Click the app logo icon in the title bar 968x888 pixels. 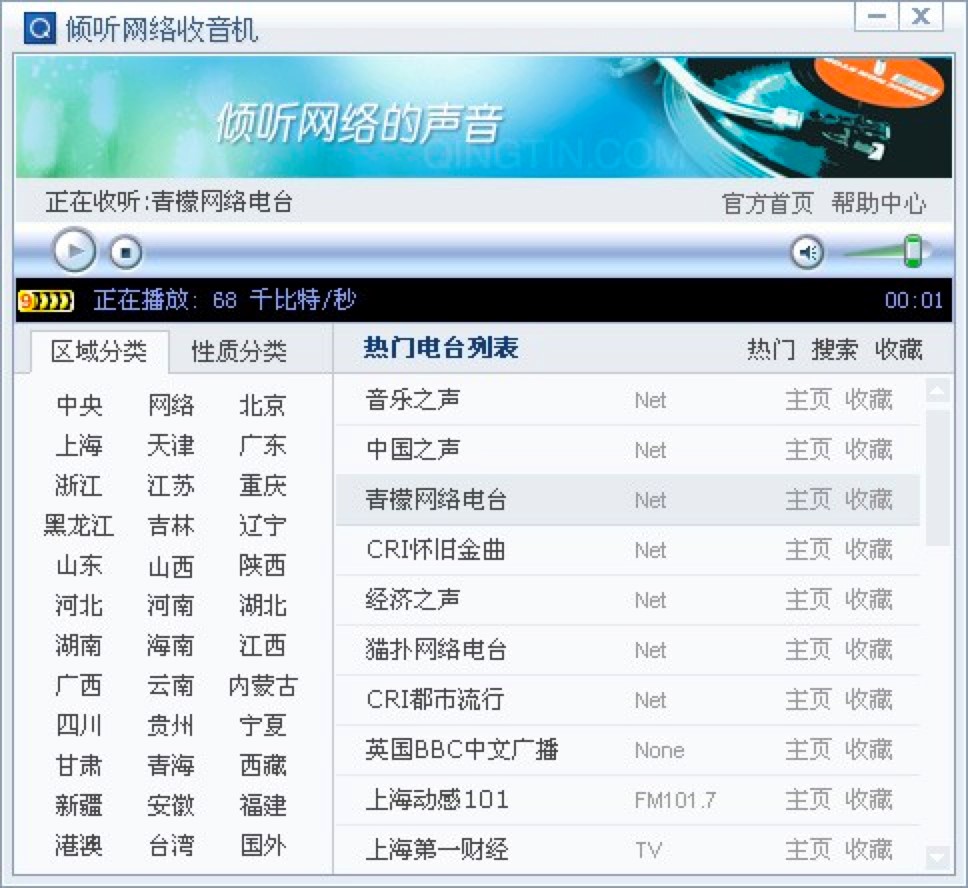click(40, 28)
